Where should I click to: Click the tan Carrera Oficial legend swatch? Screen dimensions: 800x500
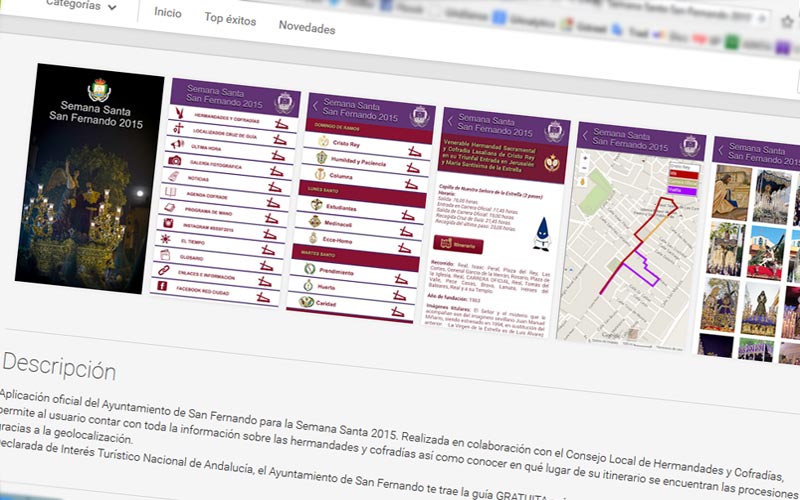[x=683, y=183]
